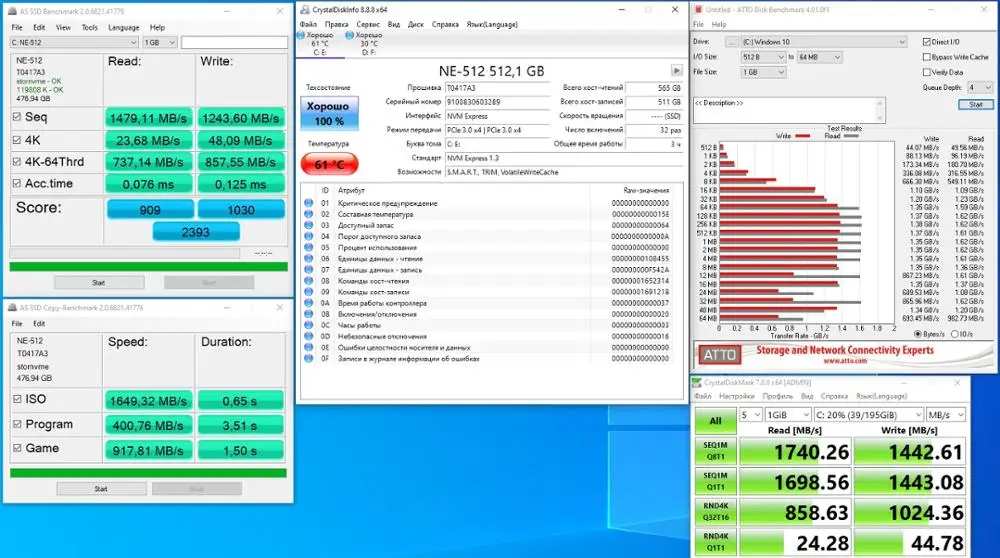This screenshot has width=1000, height=558.
Task: Toggle the Program copy test checkbox
Action: point(17,424)
